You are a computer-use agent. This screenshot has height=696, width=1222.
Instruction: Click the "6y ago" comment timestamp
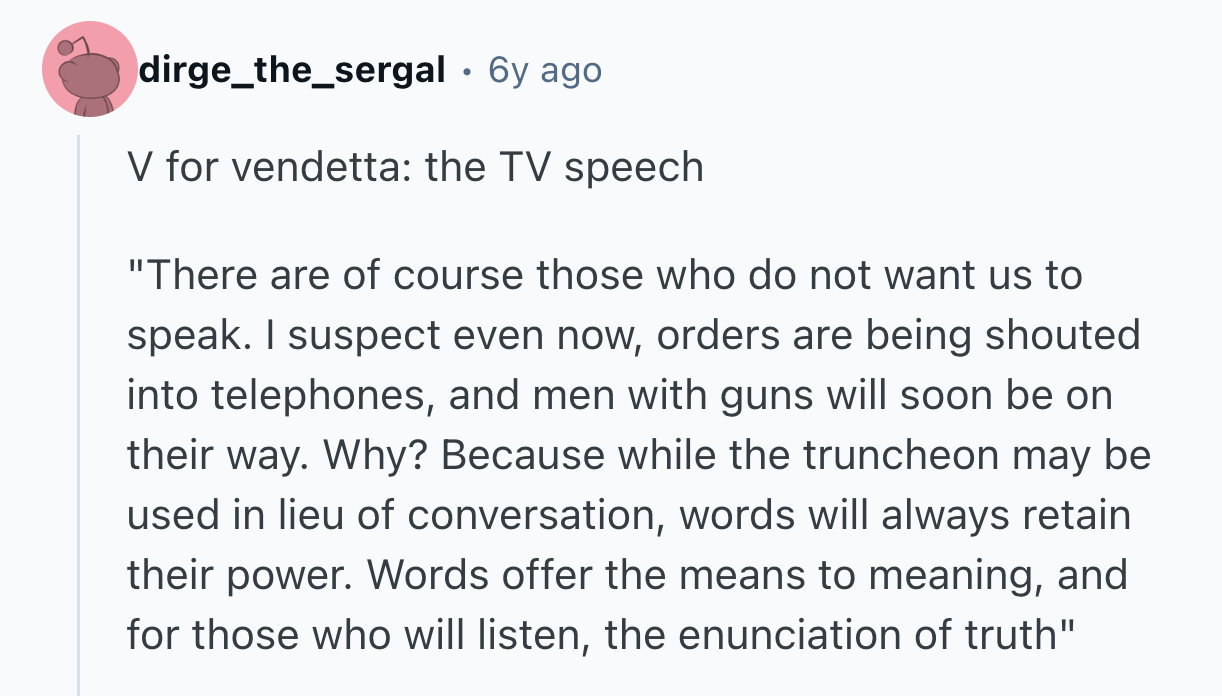tap(545, 70)
